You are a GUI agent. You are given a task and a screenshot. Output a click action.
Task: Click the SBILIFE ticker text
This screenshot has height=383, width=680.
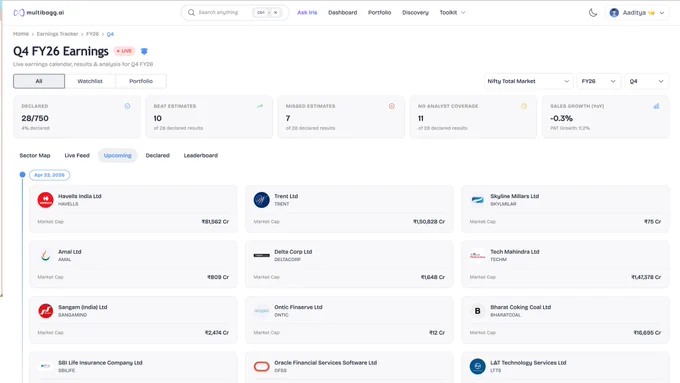[x=67, y=370]
